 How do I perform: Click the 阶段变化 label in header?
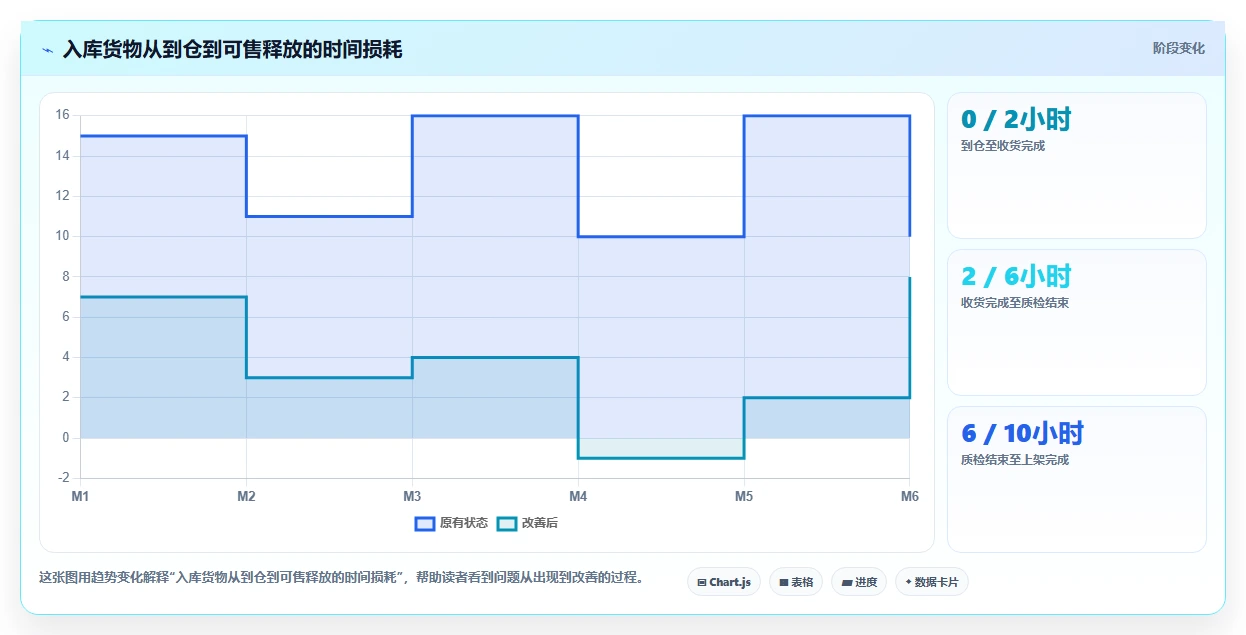point(1179,48)
